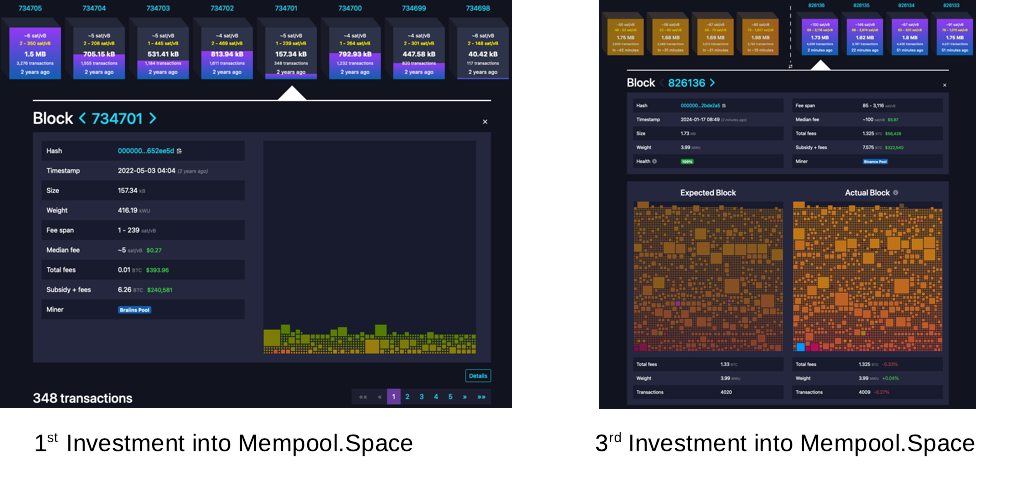Open mempool block arriving in ~10 minutes
The width and height of the screenshot is (1025, 488).
[x=760, y=37]
